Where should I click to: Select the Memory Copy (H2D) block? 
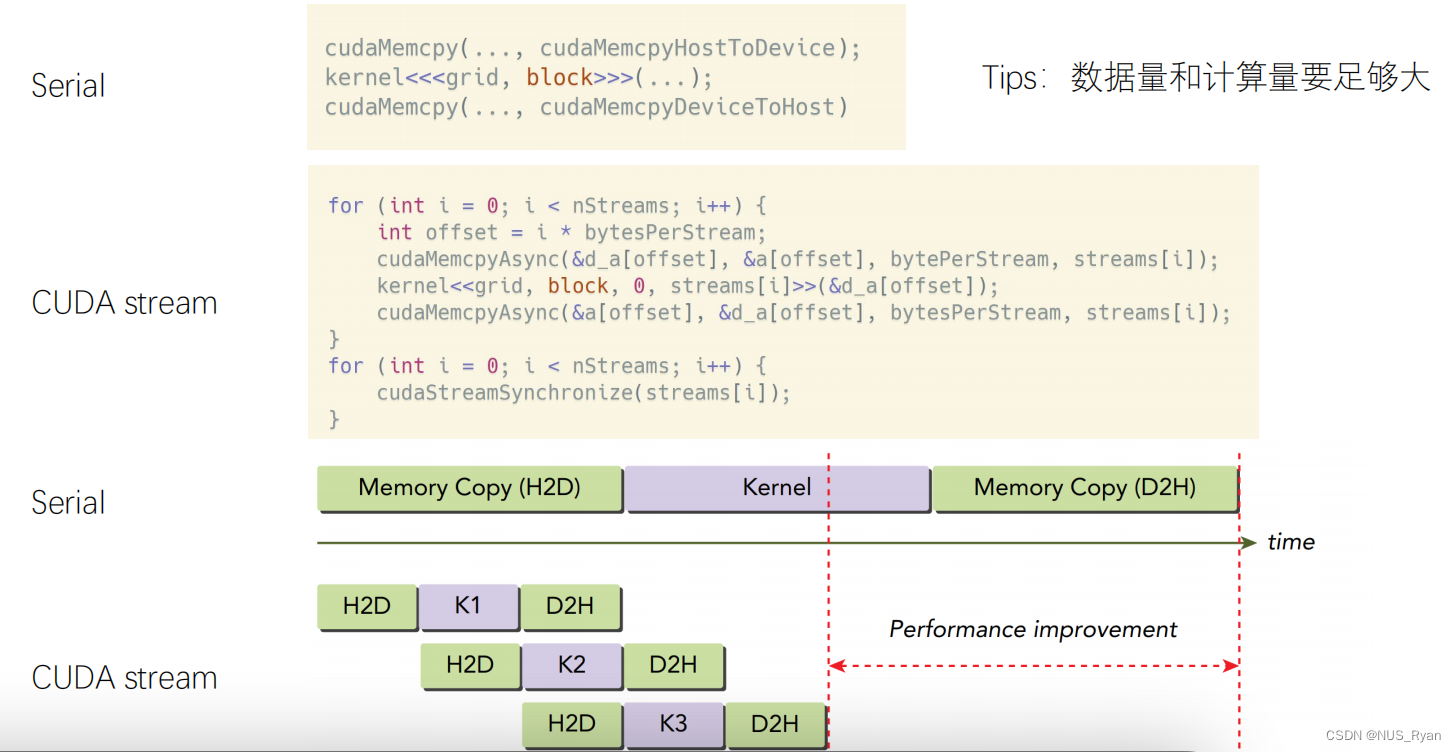(x=470, y=489)
